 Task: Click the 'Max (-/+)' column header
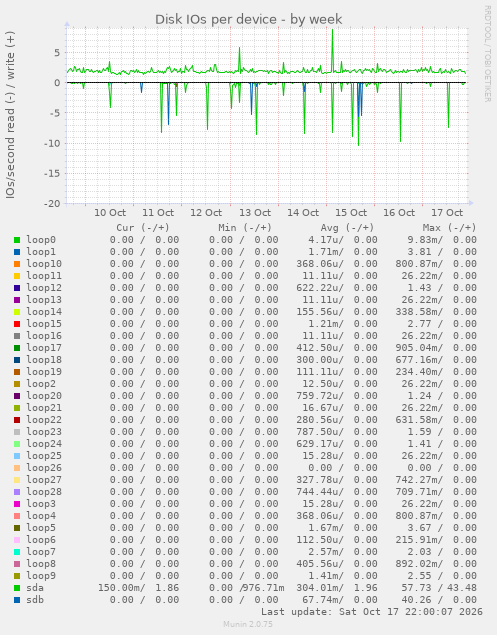point(449,228)
